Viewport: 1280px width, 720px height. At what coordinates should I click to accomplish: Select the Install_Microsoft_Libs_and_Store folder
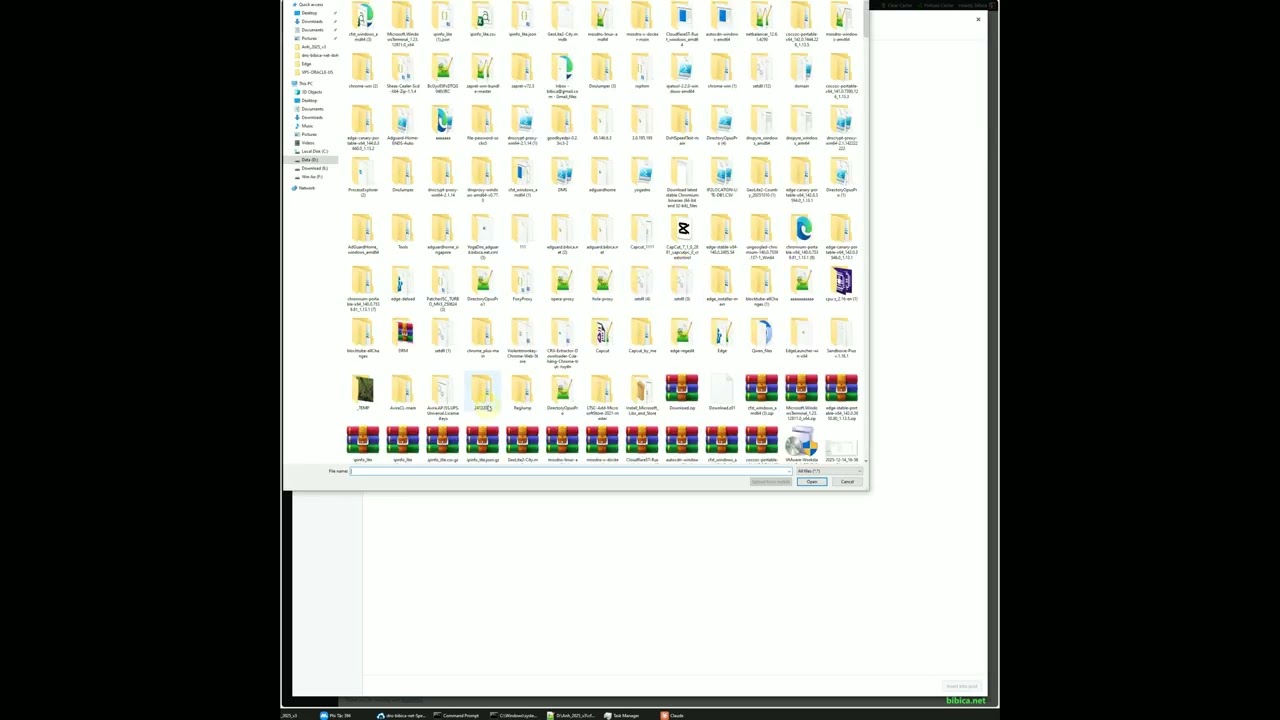tap(642, 394)
